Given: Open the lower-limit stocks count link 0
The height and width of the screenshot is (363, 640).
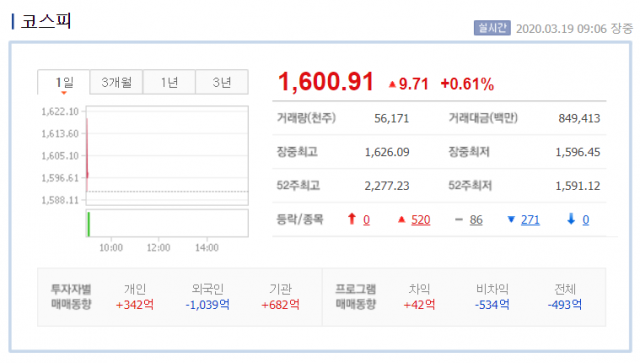Looking at the screenshot, I should click(585, 220).
